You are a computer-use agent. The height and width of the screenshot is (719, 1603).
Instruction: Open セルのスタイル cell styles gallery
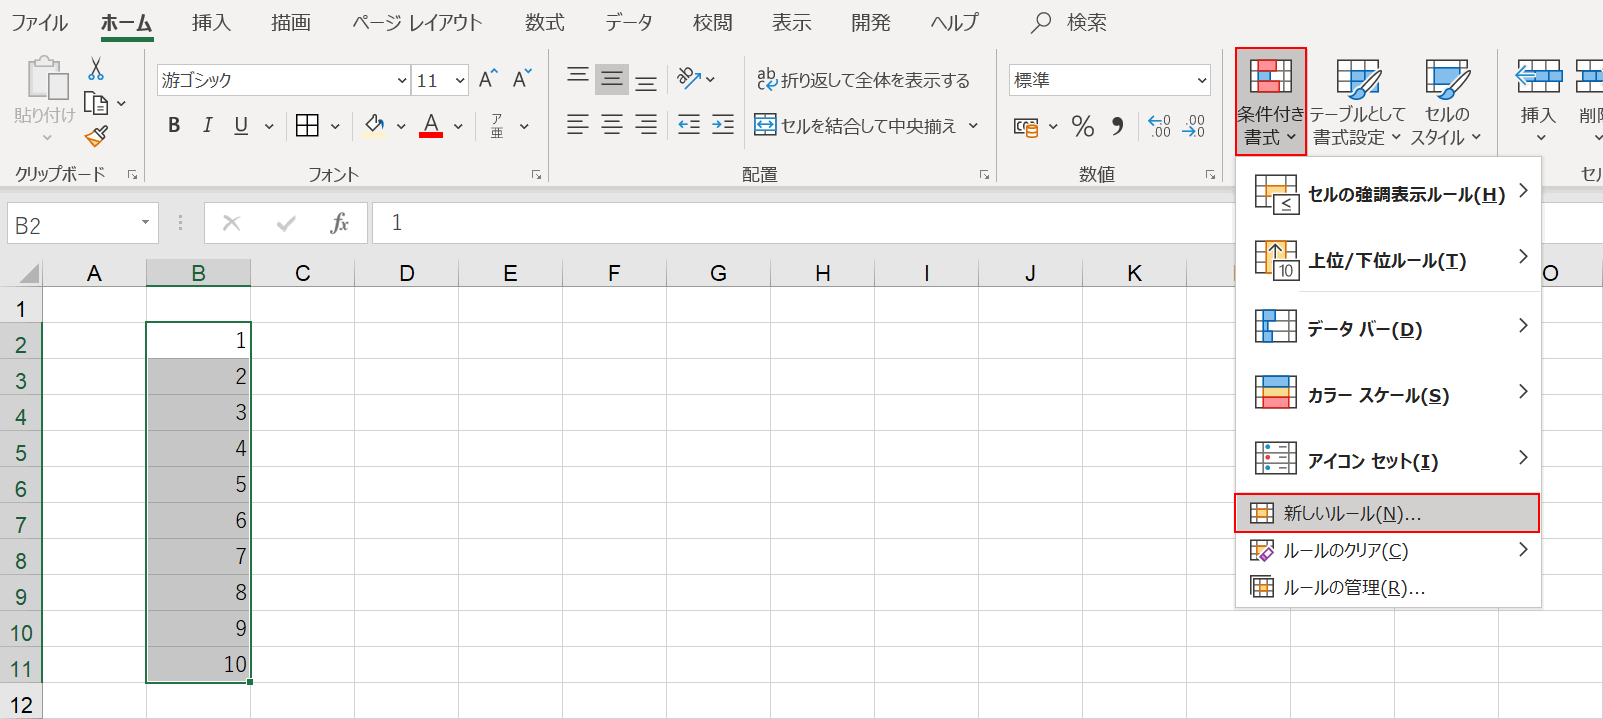click(1446, 102)
